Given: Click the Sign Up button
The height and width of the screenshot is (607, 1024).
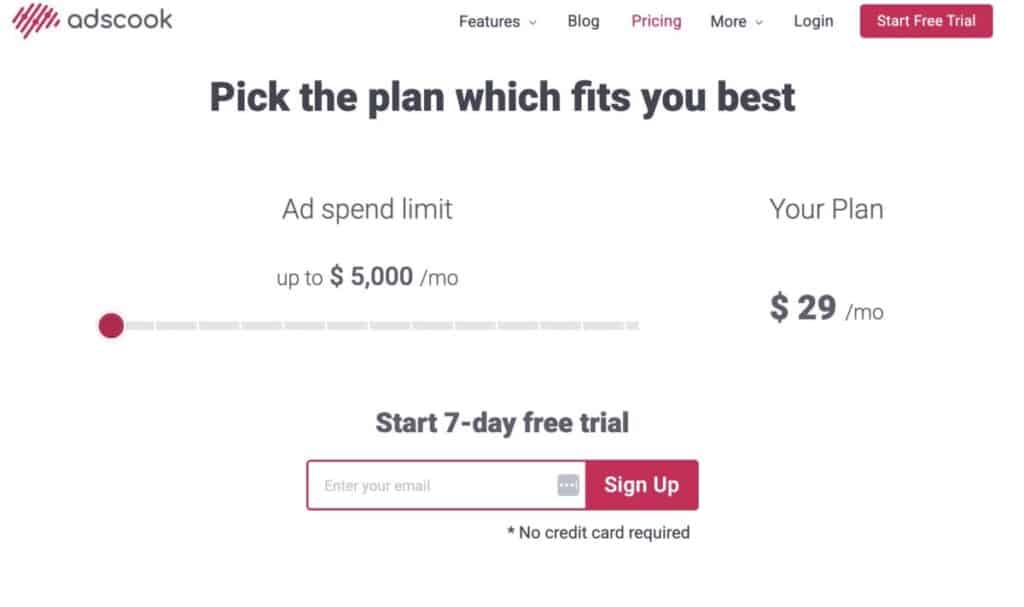Looking at the screenshot, I should coord(642,485).
